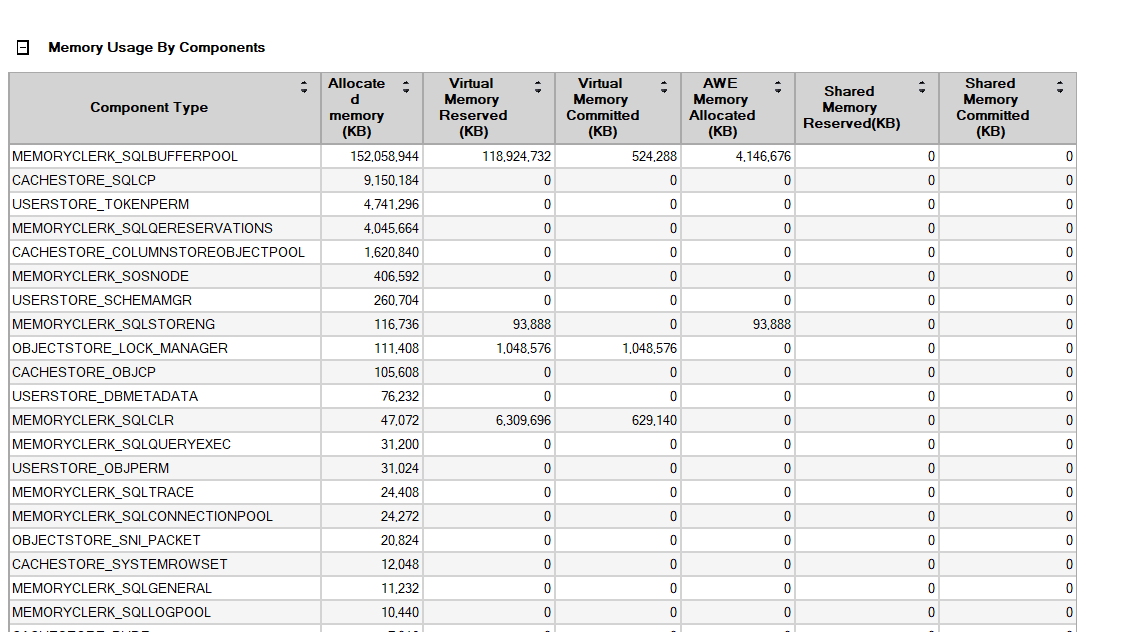Select the OBJECTSTORE_SNI_PACKET row name
The width and height of the screenshot is (1121, 632).
pyautogui.click(x=106, y=540)
